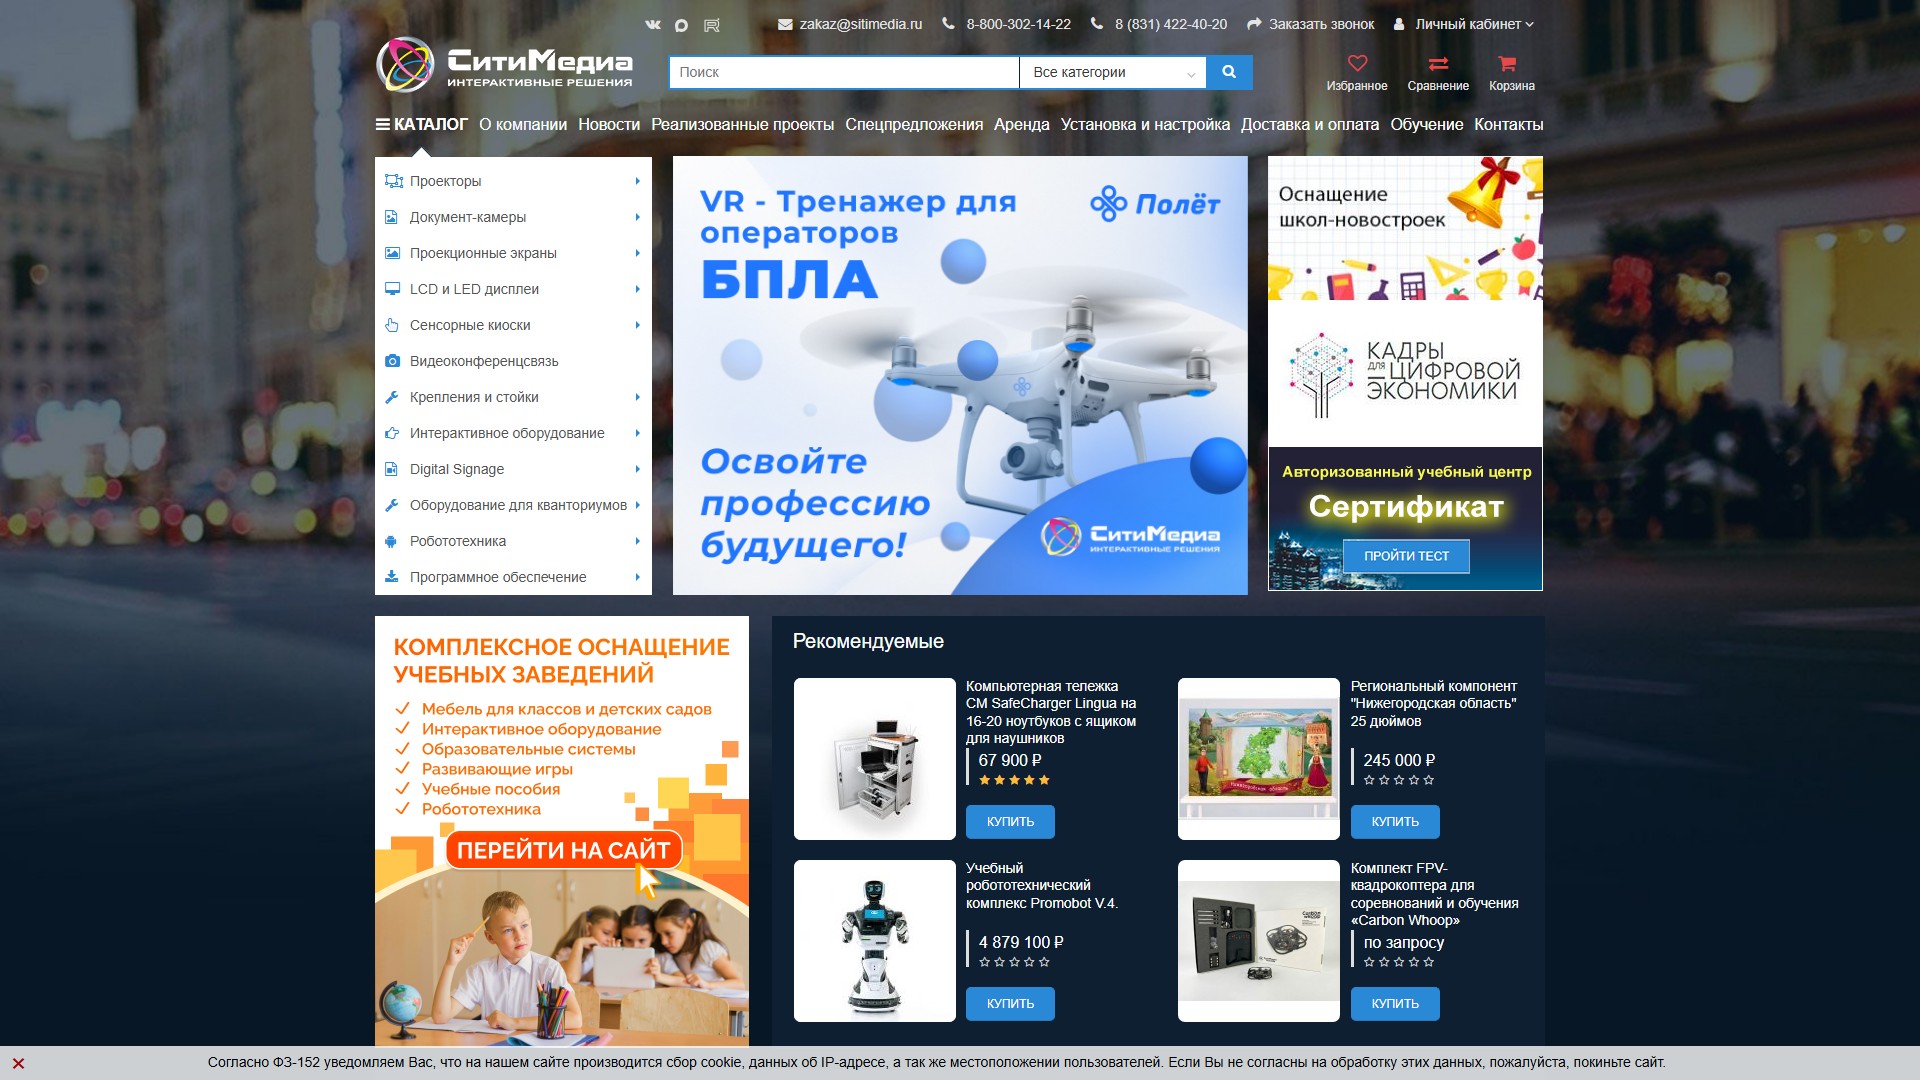
Task: Open the Promobot V.4. product image
Action: click(875, 941)
